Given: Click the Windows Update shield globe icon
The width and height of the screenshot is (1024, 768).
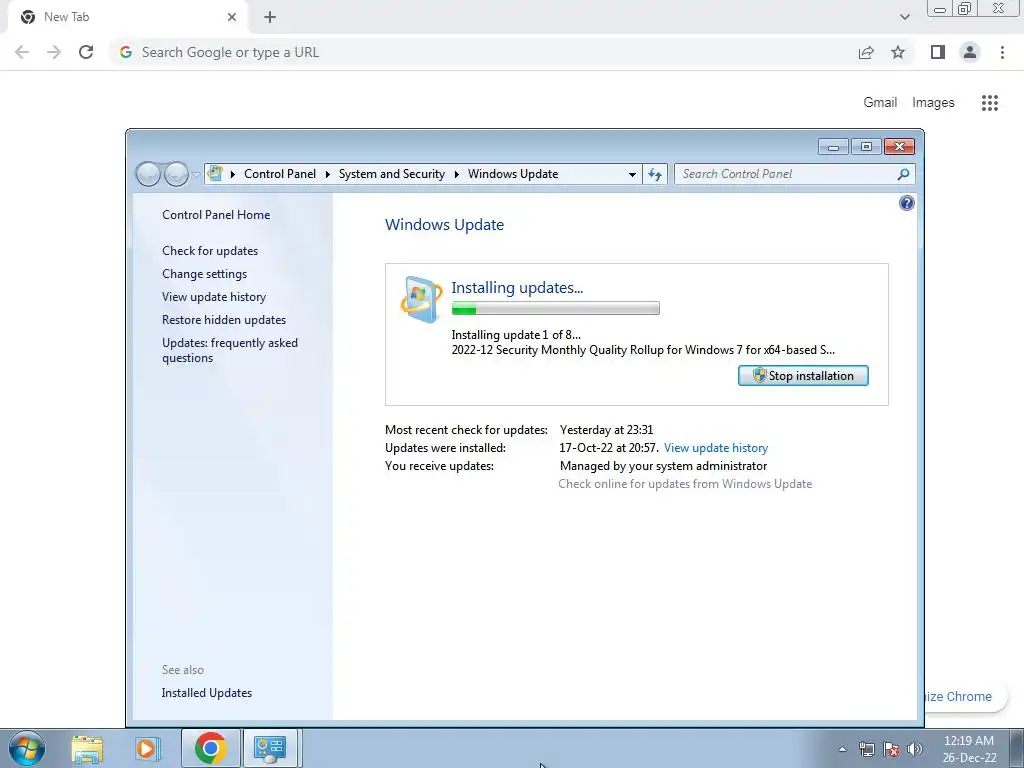Looking at the screenshot, I should [x=421, y=300].
